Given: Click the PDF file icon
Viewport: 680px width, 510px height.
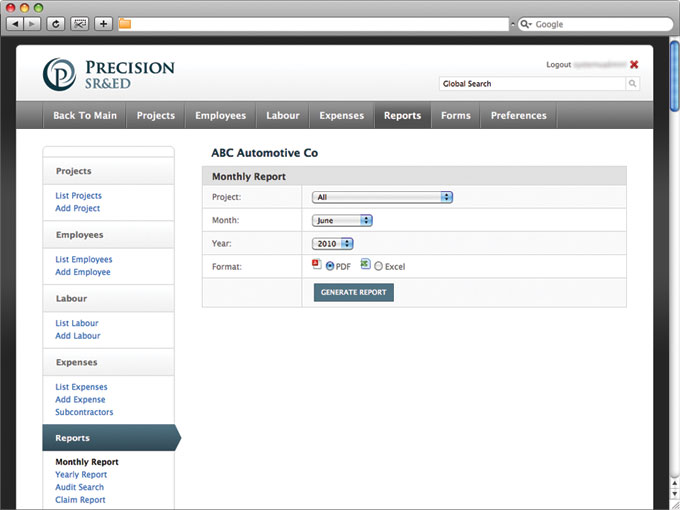Looking at the screenshot, I should point(317,264).
